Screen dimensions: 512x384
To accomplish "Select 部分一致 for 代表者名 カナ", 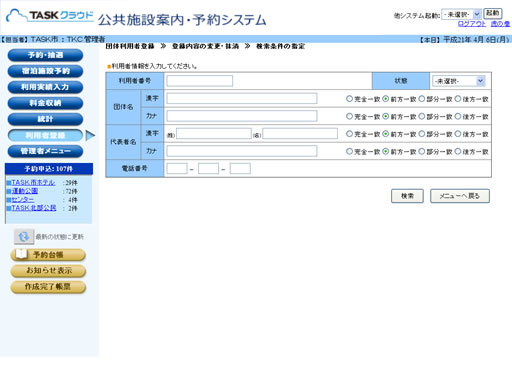I will [x=422, y=151].
